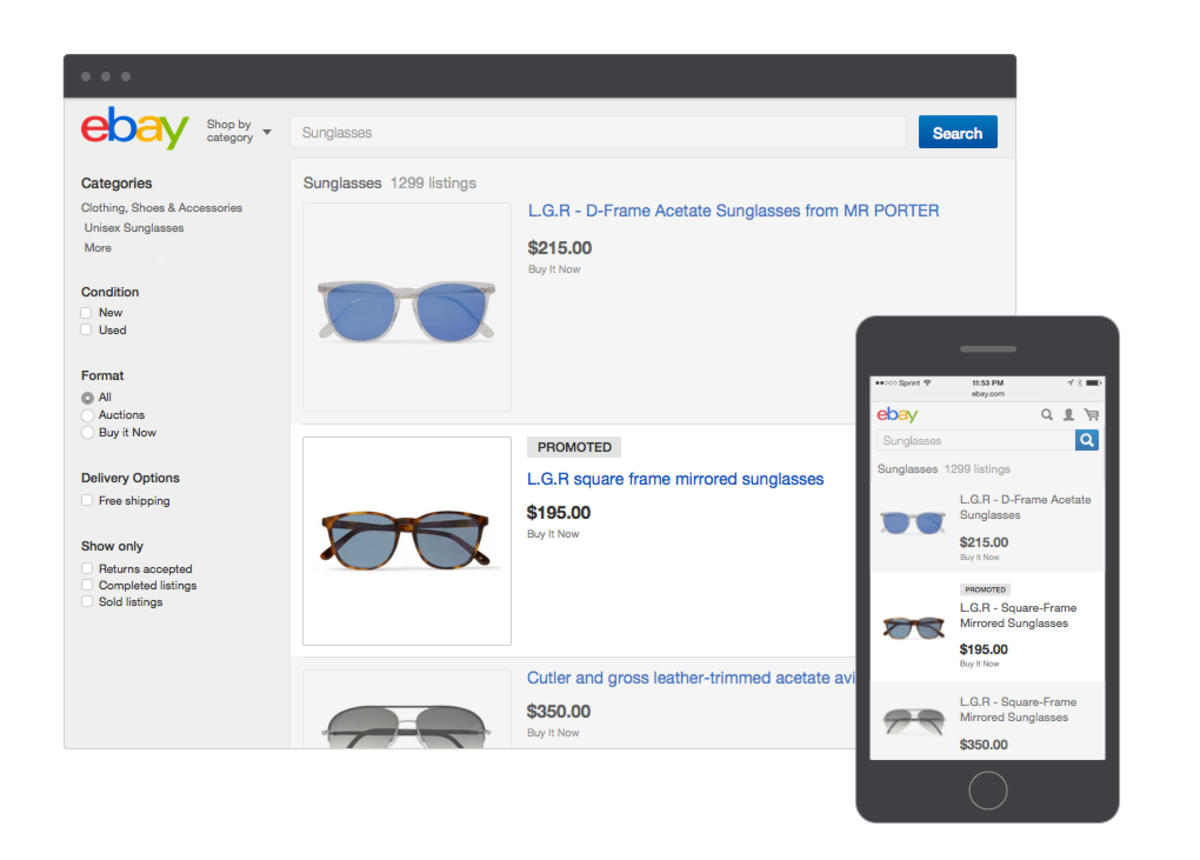Open L.G.R D-Frame Acetate Sunglasses listing

[x=733, y=211]
